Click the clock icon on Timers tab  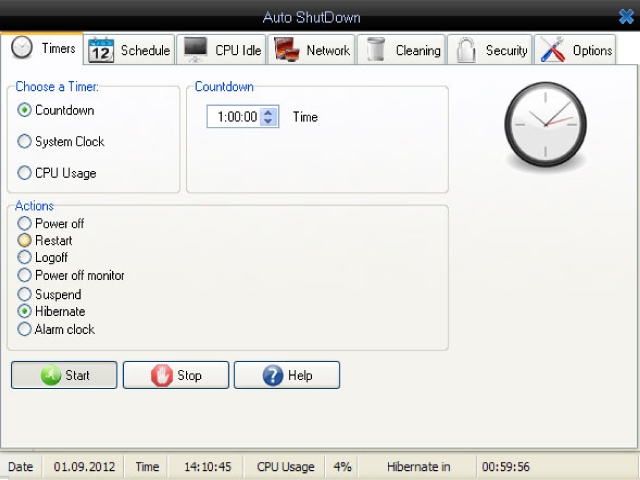(x=22, y=48)
